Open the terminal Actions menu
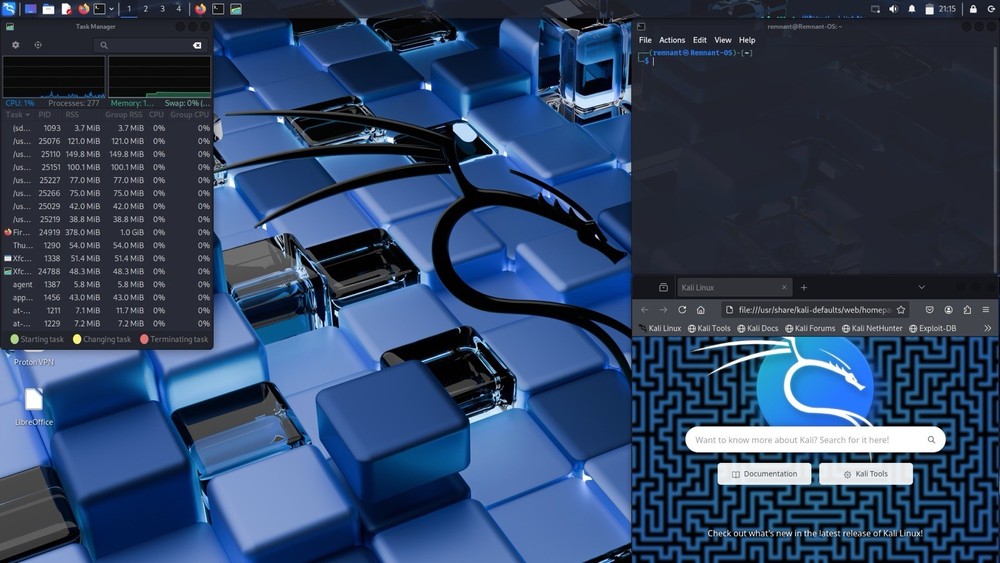Viewport: 1000px width, 563px height. [x=672, y=40]
